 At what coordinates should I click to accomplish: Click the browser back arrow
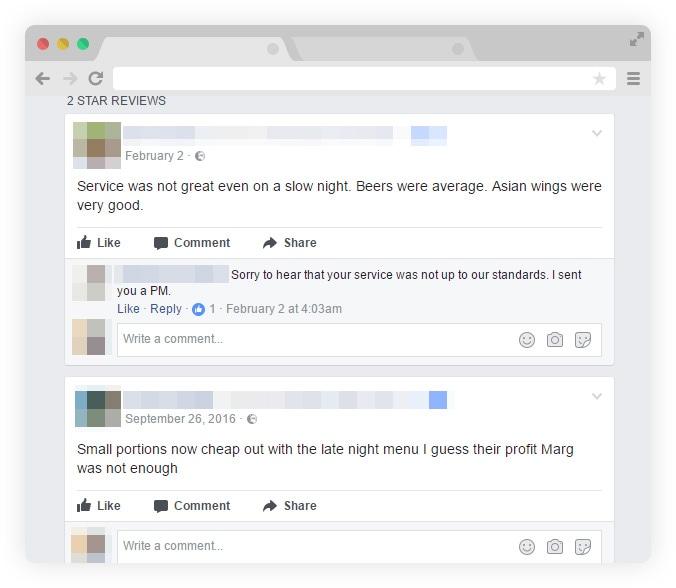point(43,78)
